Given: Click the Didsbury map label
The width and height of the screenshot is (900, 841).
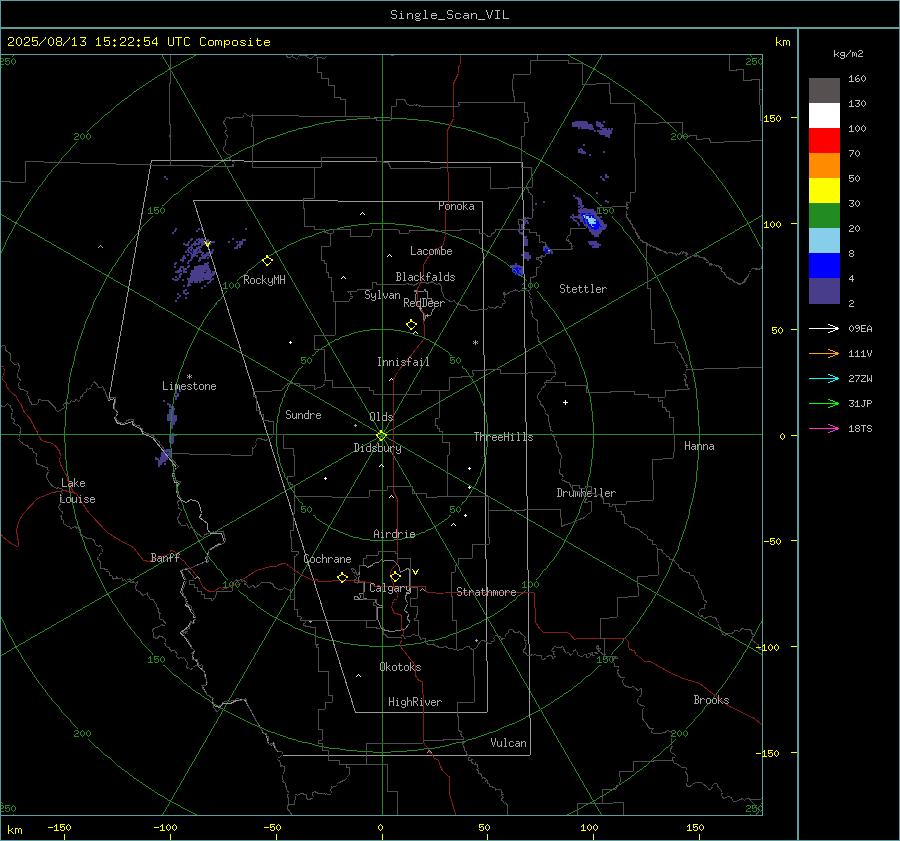Looking at the screenshot, I should pyautogui.click(x=377, y=448).
